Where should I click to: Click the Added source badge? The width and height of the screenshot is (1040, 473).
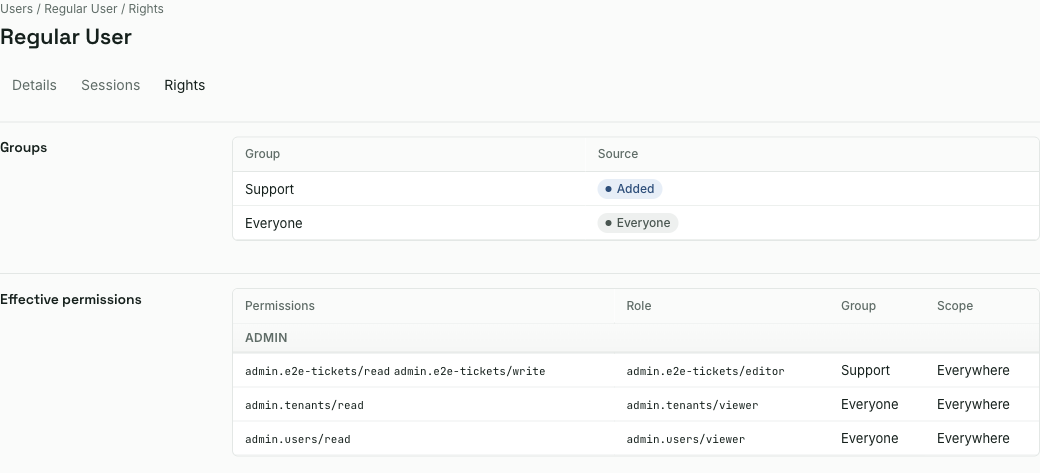[x=629, y=189]
